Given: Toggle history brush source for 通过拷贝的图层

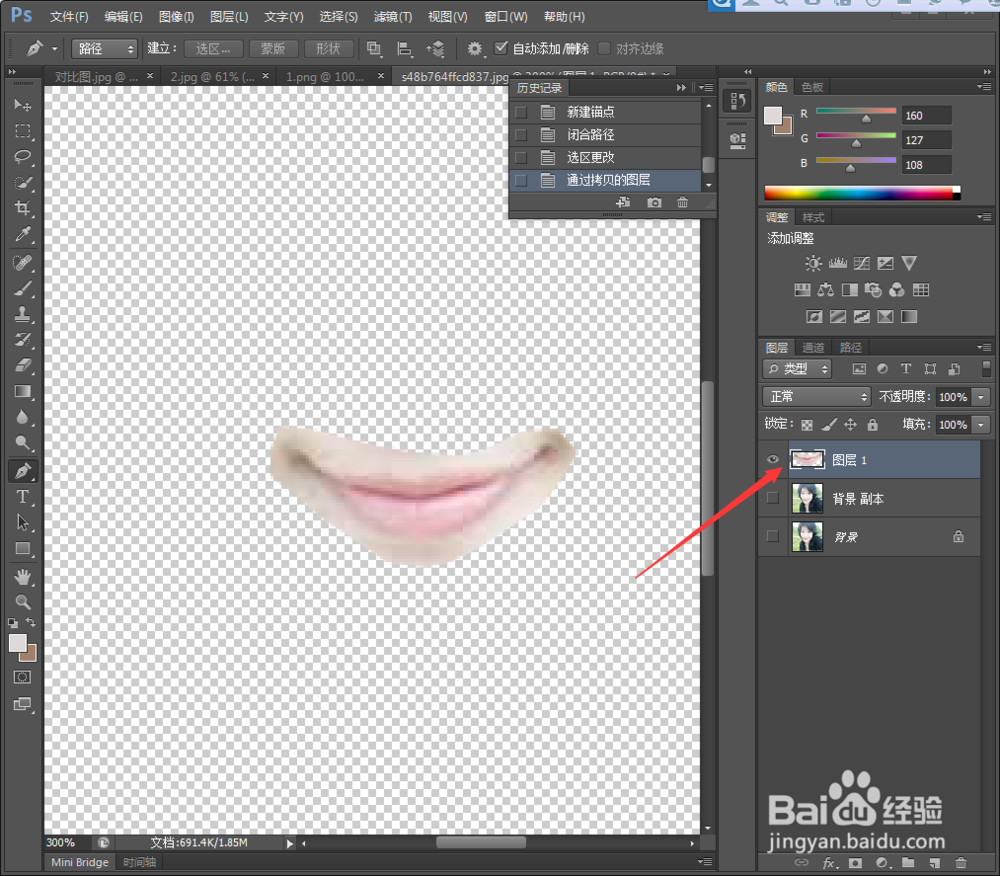Looking at the screenshot, I should [521, 180].
